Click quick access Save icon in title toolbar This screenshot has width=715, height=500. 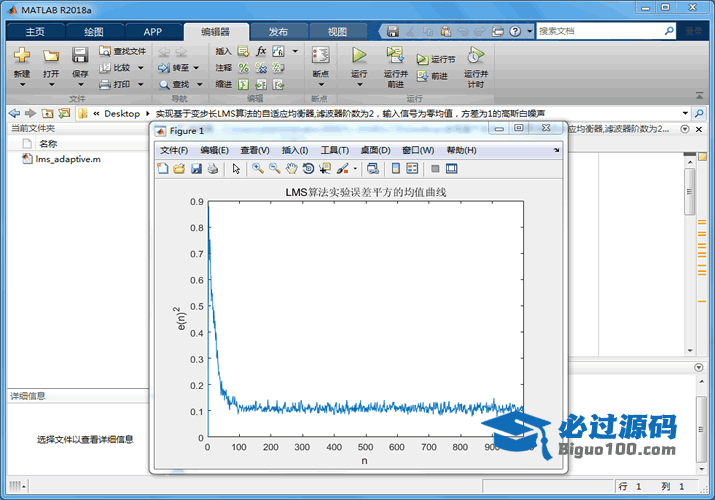(x=393, y=31)
